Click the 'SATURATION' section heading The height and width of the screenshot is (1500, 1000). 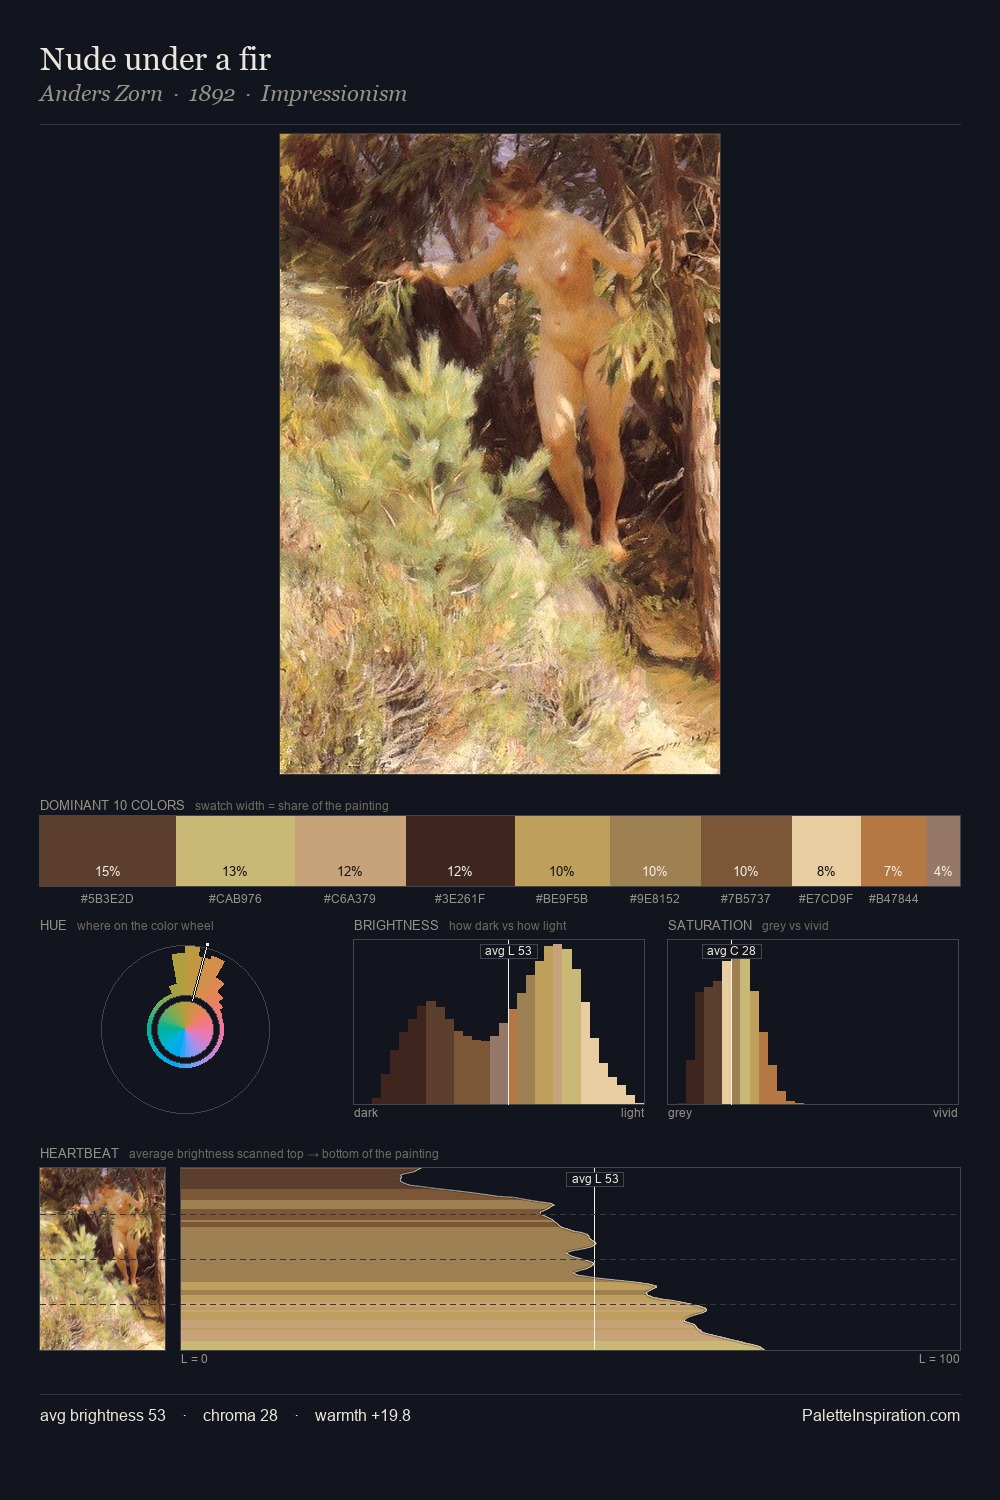tap(710, 925)
